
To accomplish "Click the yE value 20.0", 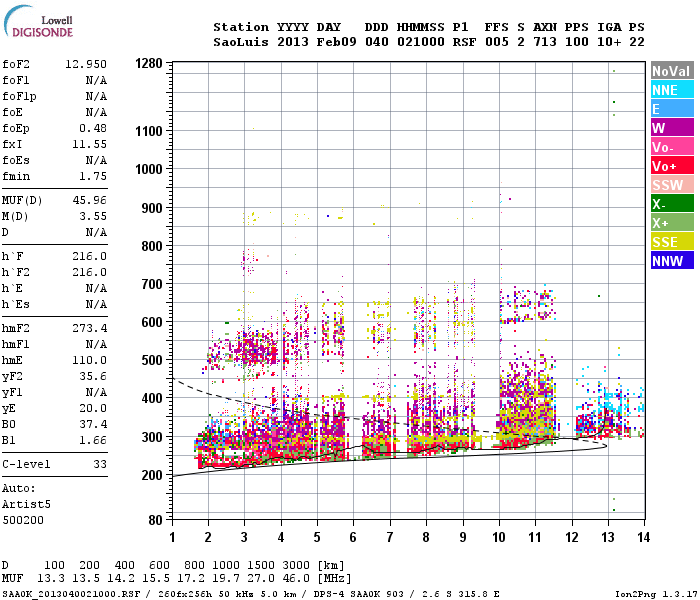I will pos(93,408).
